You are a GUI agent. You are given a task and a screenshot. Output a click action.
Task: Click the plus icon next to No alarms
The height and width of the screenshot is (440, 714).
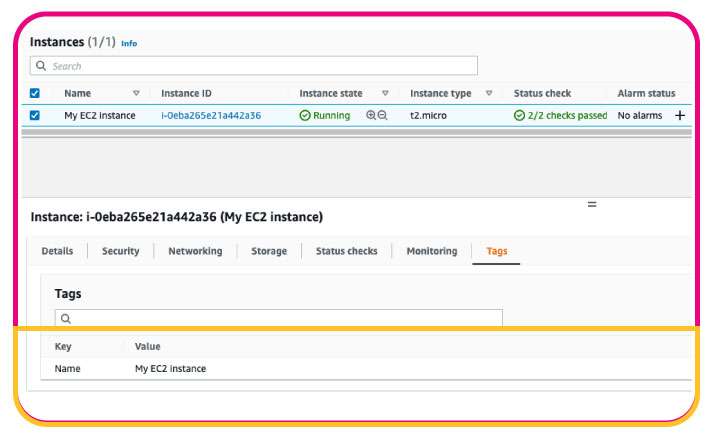pyautogui.click(x=680, y=116)
